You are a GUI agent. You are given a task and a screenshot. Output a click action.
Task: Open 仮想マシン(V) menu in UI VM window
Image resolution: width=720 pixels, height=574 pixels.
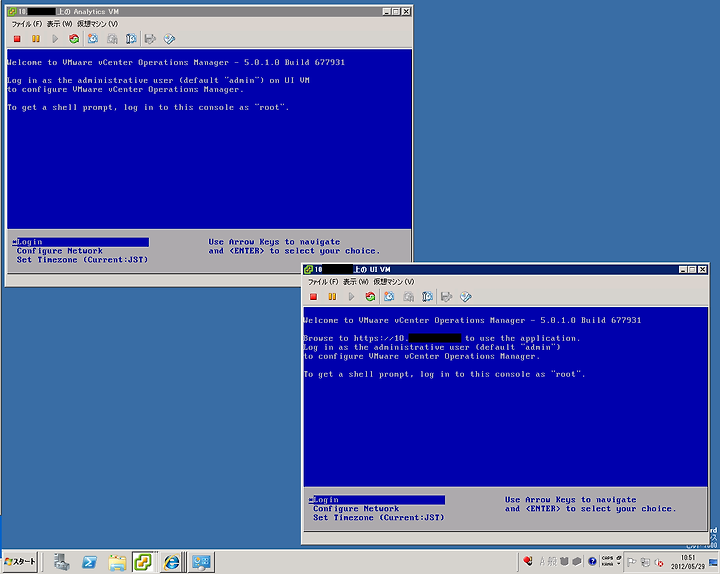point(394,282)
